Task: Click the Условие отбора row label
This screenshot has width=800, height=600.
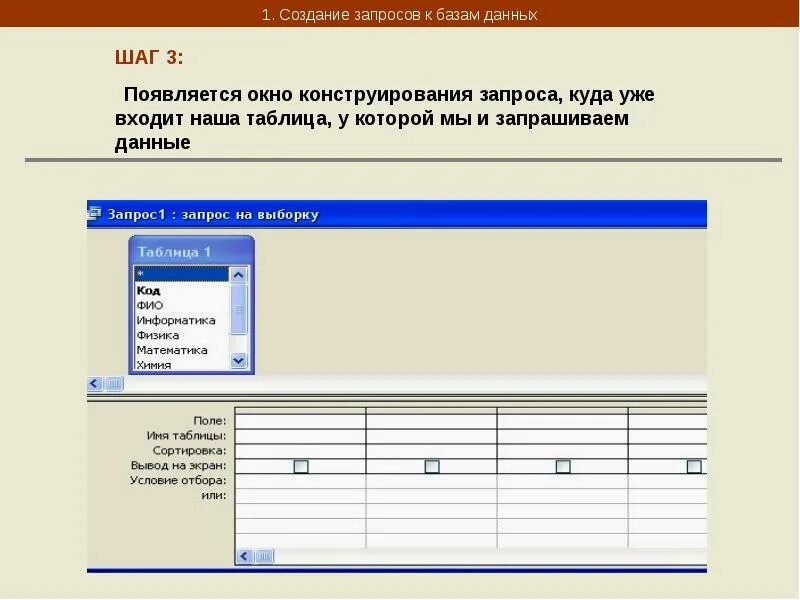Action: tap(178, 481)
